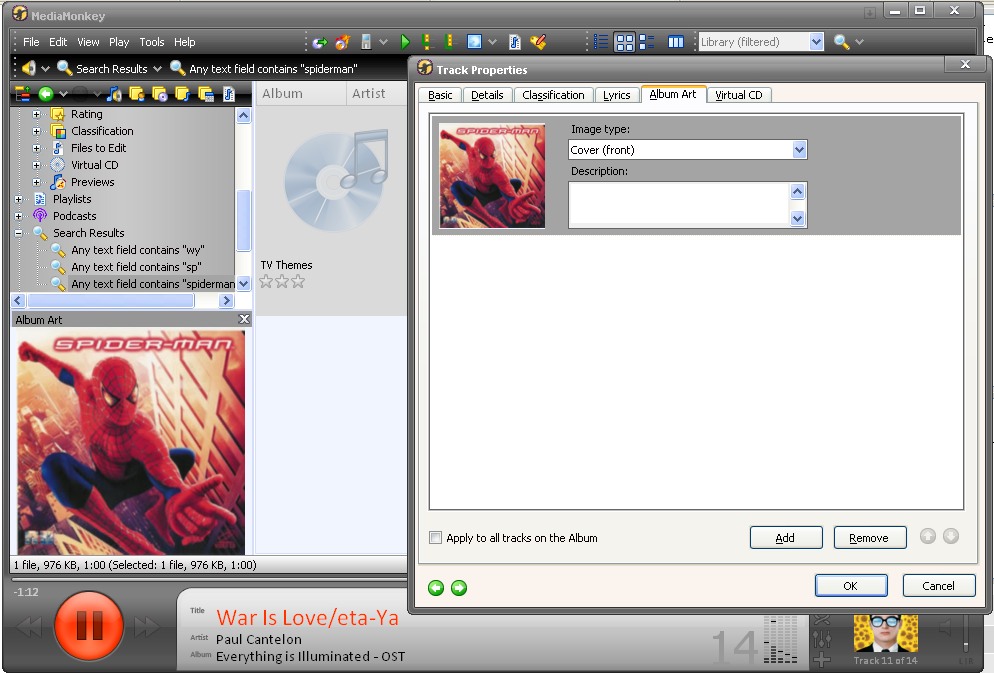Click the green back navigation arrow
The height and width of the screenshot is (673, 994).
click(45, 94)
